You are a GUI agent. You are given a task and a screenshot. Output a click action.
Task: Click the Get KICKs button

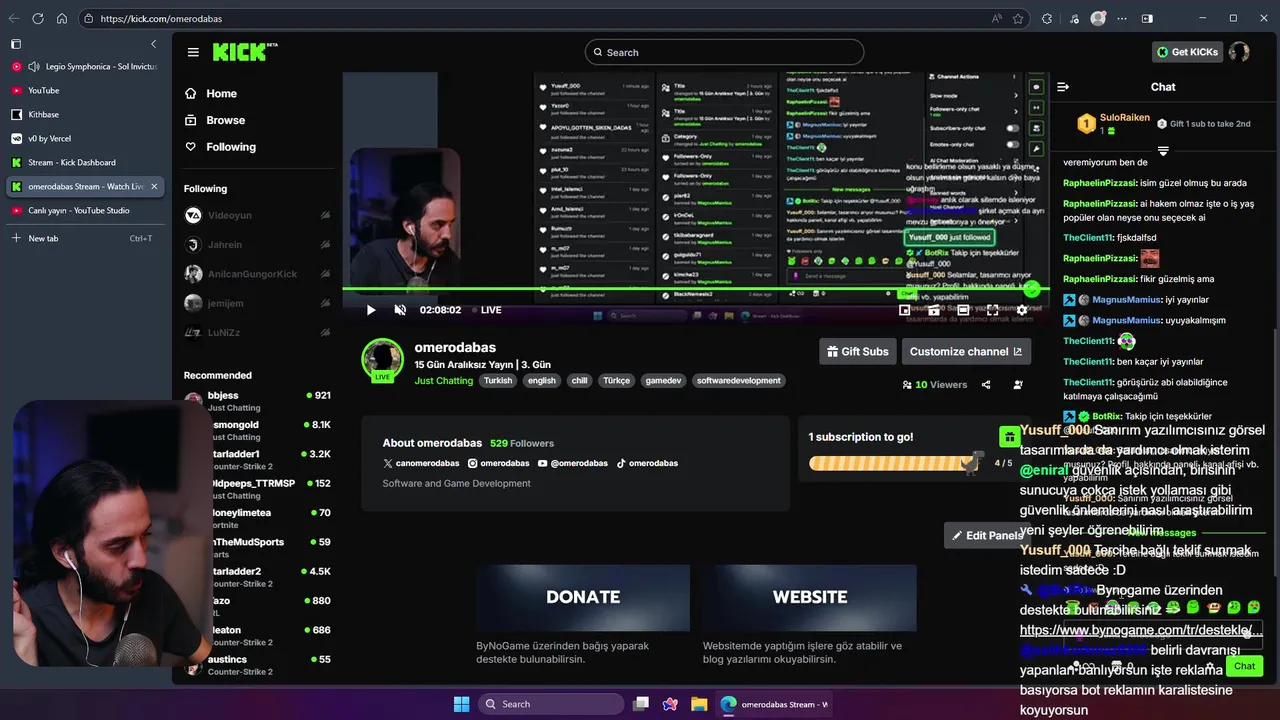pyautogui.click(x=1187, y=52)
